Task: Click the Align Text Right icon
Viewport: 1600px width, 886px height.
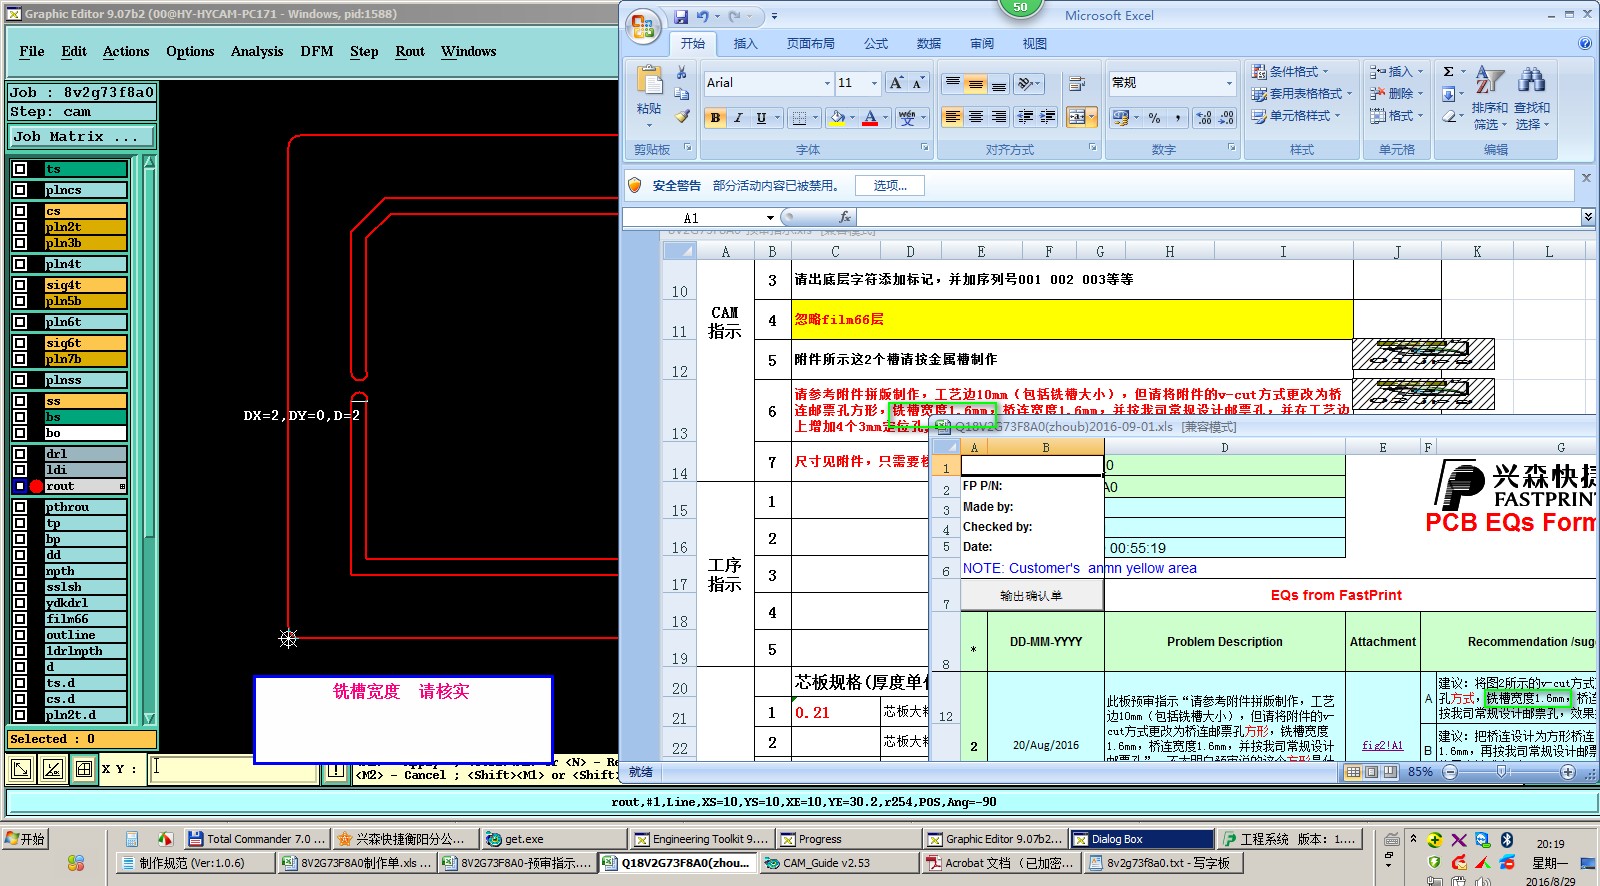Action: tap(999, 118)
